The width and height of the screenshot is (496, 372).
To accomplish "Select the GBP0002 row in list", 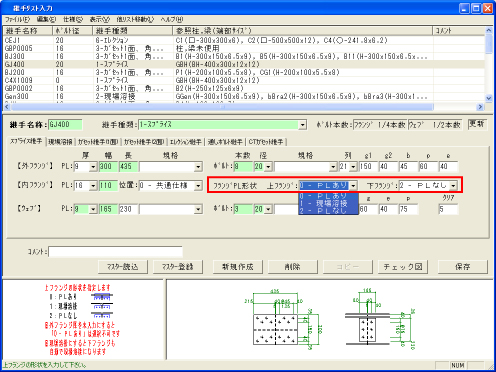I will pyautogui.click(x=243, y=88).
